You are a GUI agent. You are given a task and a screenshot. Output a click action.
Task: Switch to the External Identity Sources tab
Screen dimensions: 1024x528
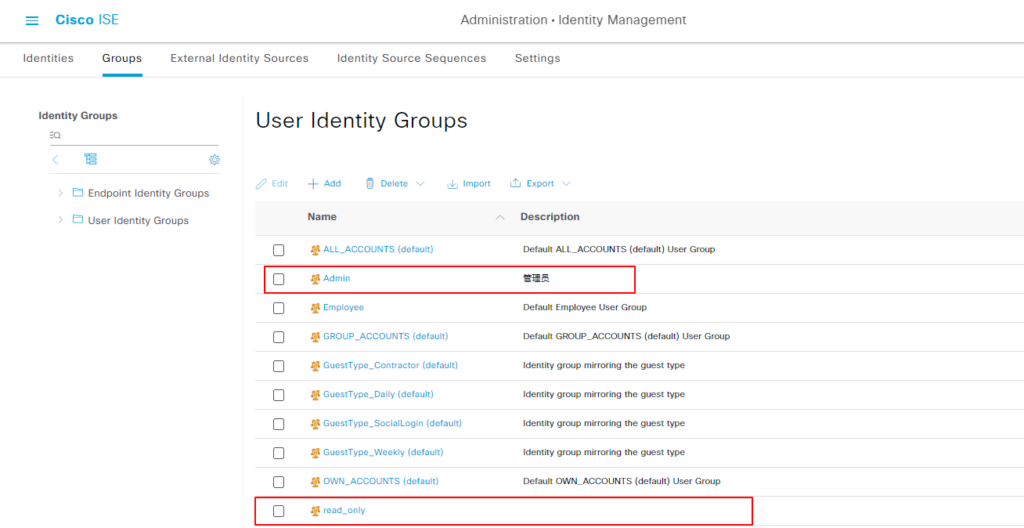coord(239,58)
